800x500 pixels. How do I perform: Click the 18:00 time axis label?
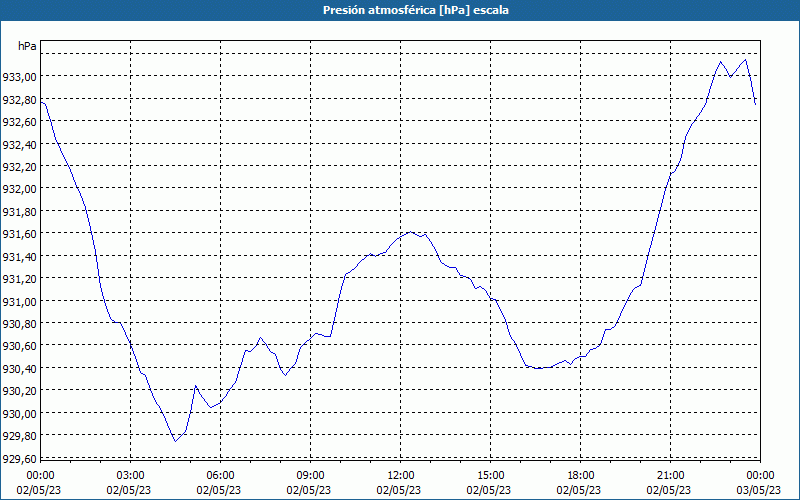click(x=581, y=476)
